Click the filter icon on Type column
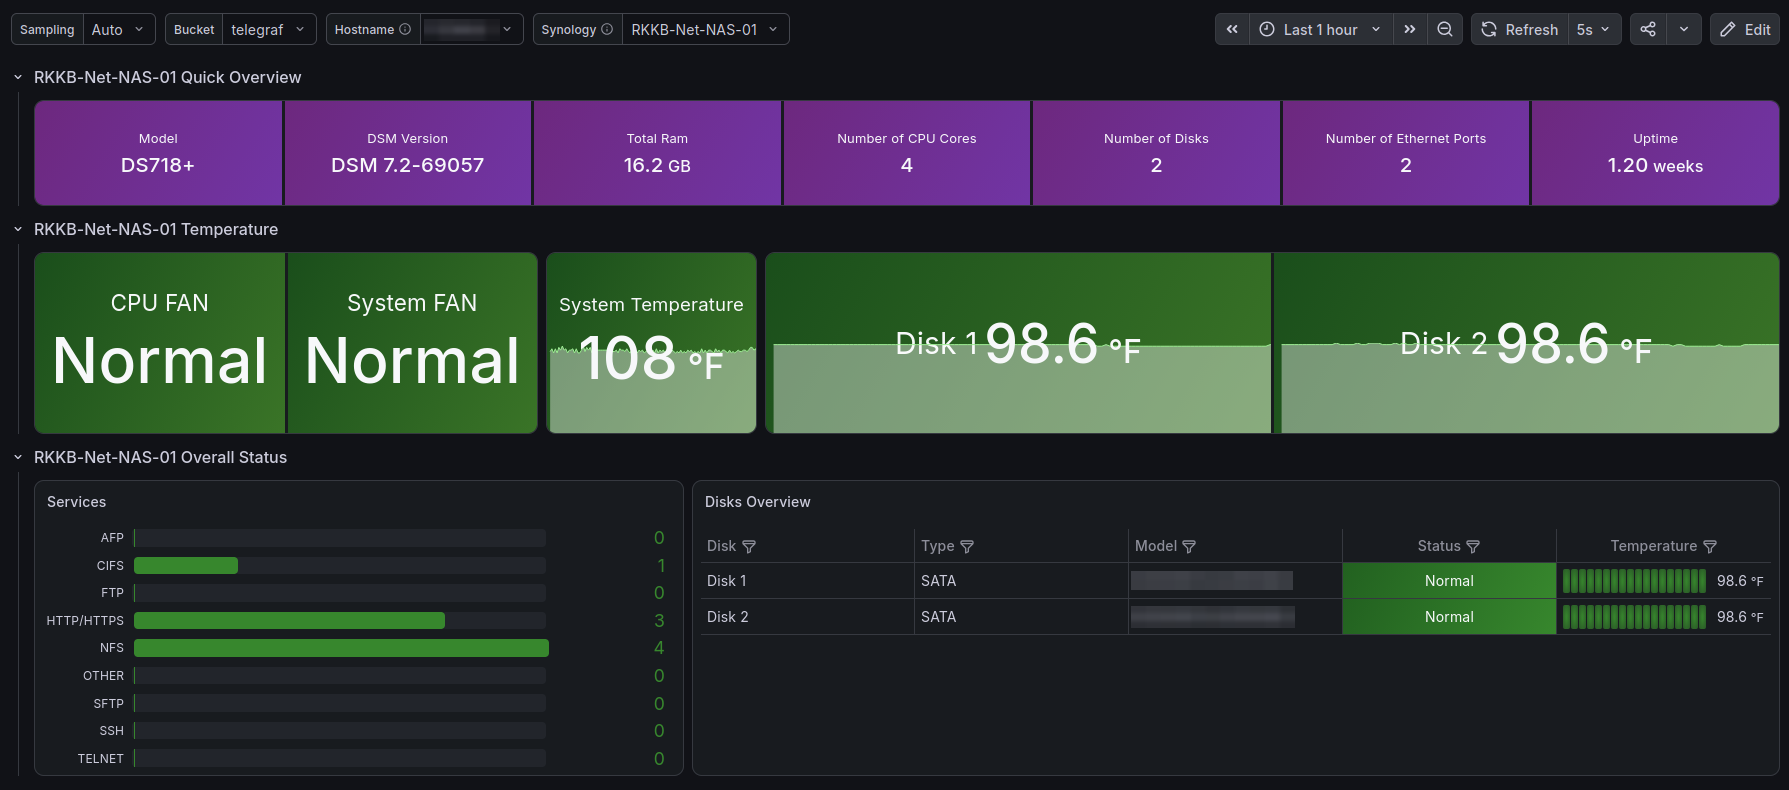Image resolution: width=1789 pixels, height=790 pixels. 967,546
